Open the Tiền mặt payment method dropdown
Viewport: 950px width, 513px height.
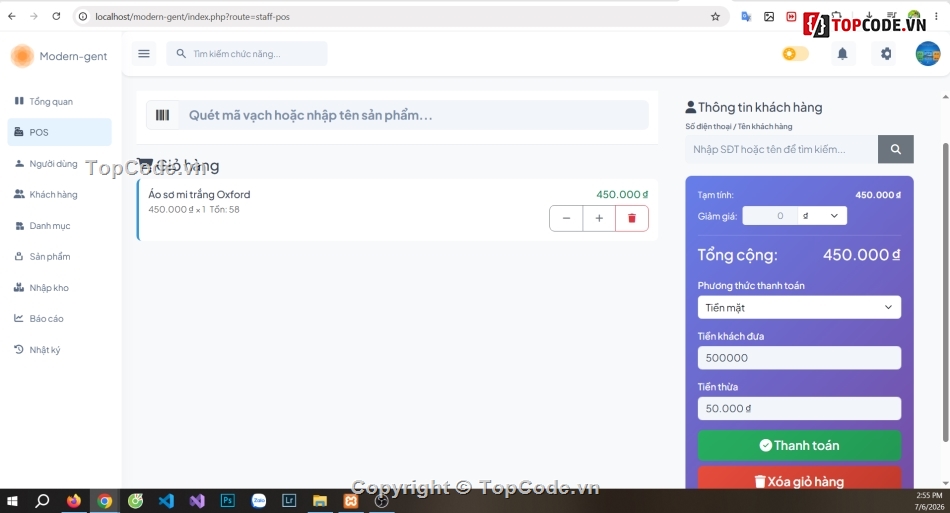pyautogui.click(x=799, y=307)
